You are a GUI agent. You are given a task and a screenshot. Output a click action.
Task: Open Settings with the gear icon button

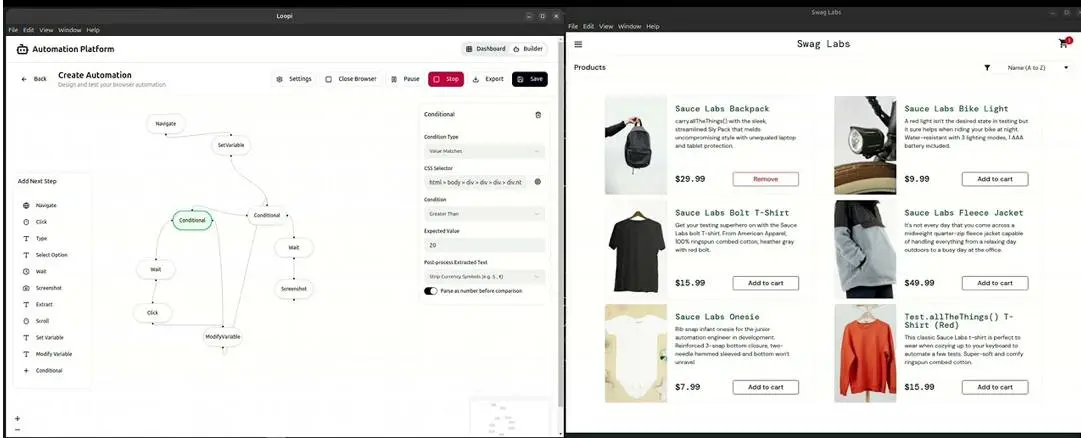(x=294, y=79)
